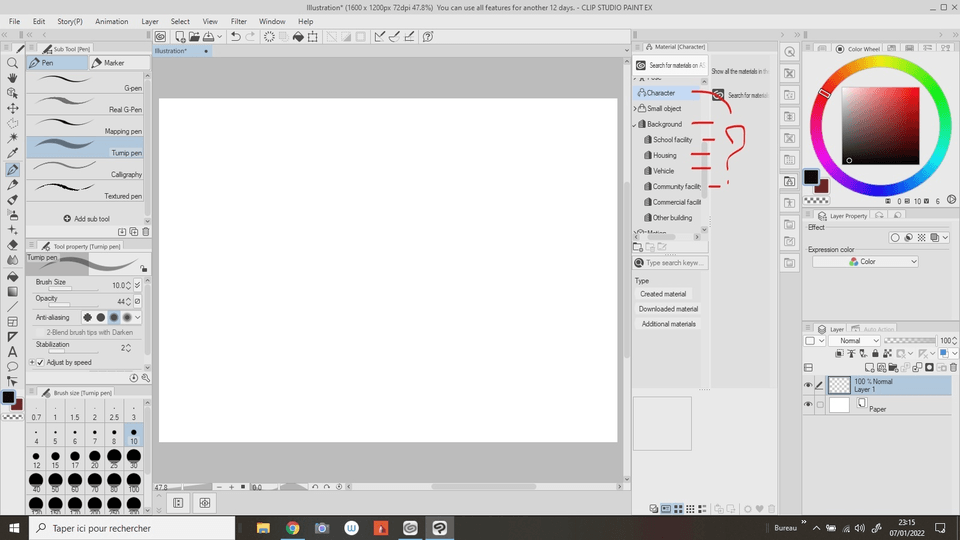Expand the Small object material folder

click(635, 108)
